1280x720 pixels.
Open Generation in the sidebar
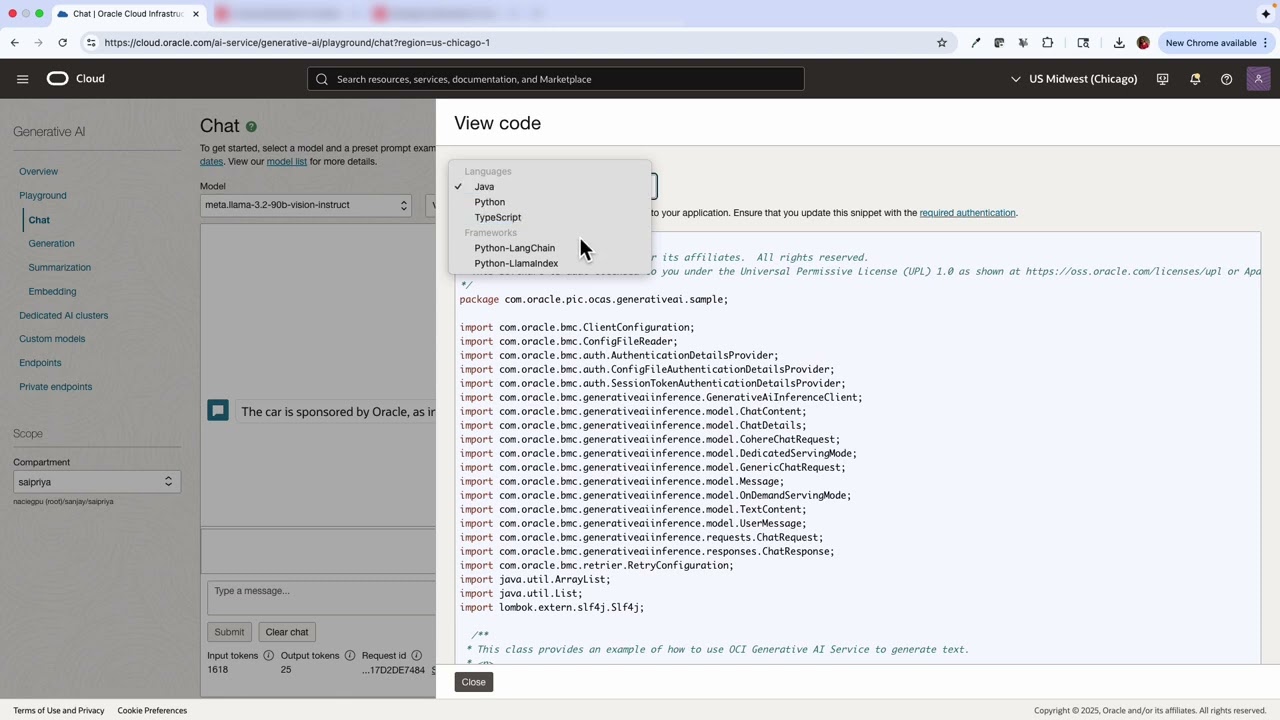[51, 244]
